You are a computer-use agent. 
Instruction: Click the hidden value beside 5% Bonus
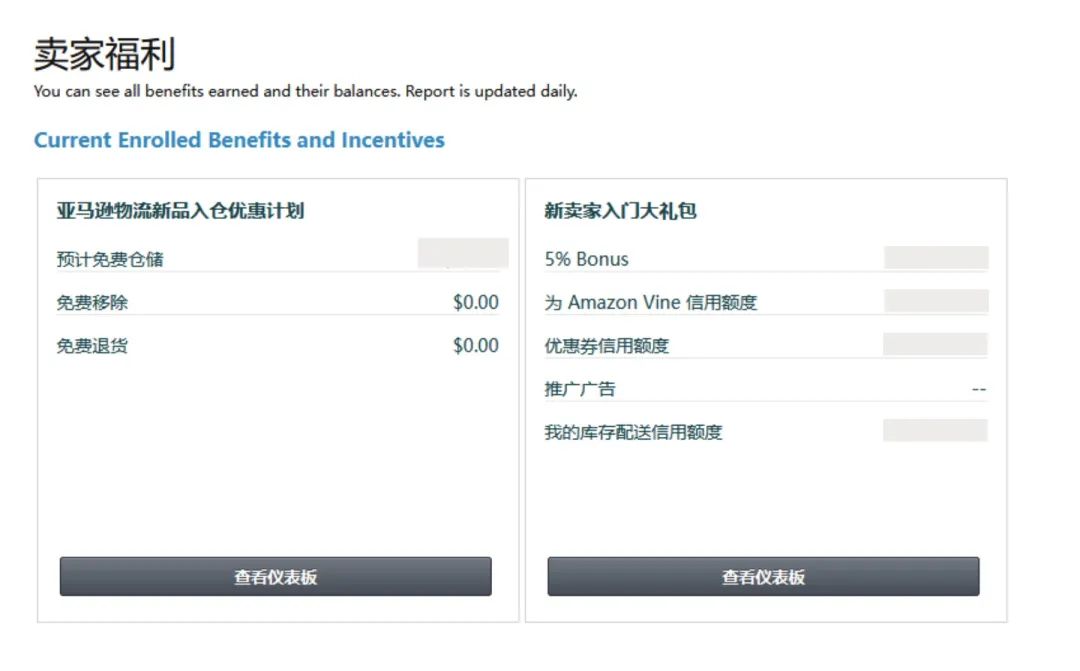tap(936, 258)
